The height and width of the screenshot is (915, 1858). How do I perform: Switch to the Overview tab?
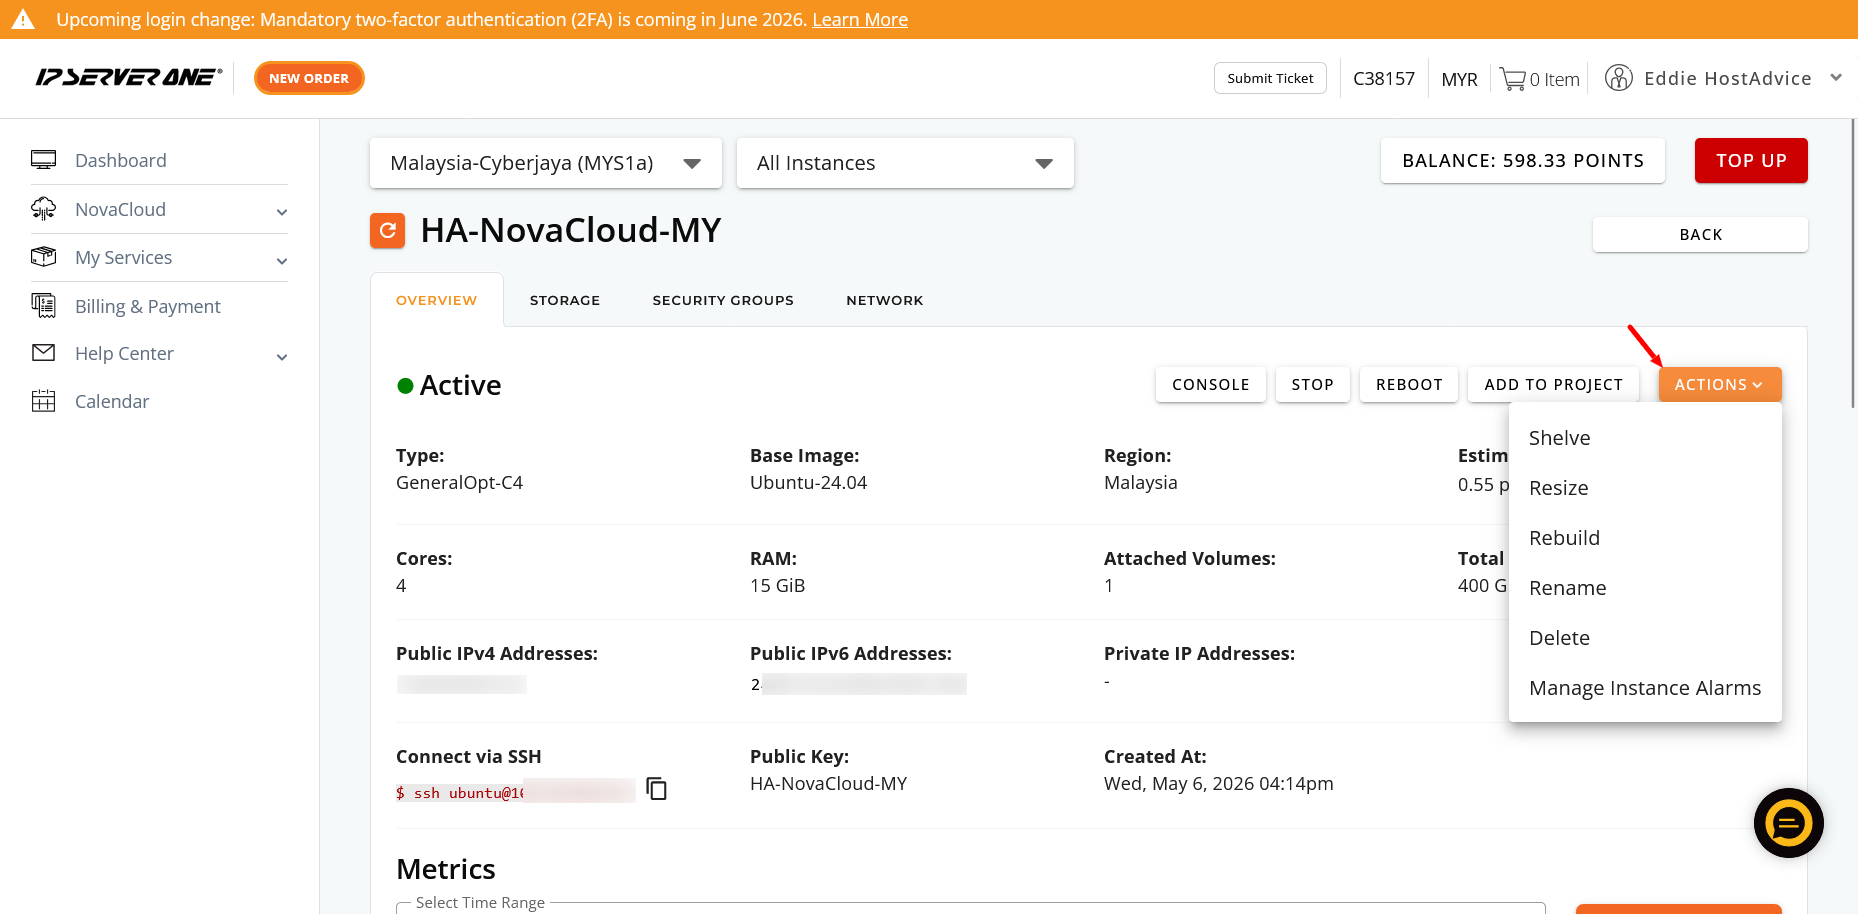(x=437, y=300)
